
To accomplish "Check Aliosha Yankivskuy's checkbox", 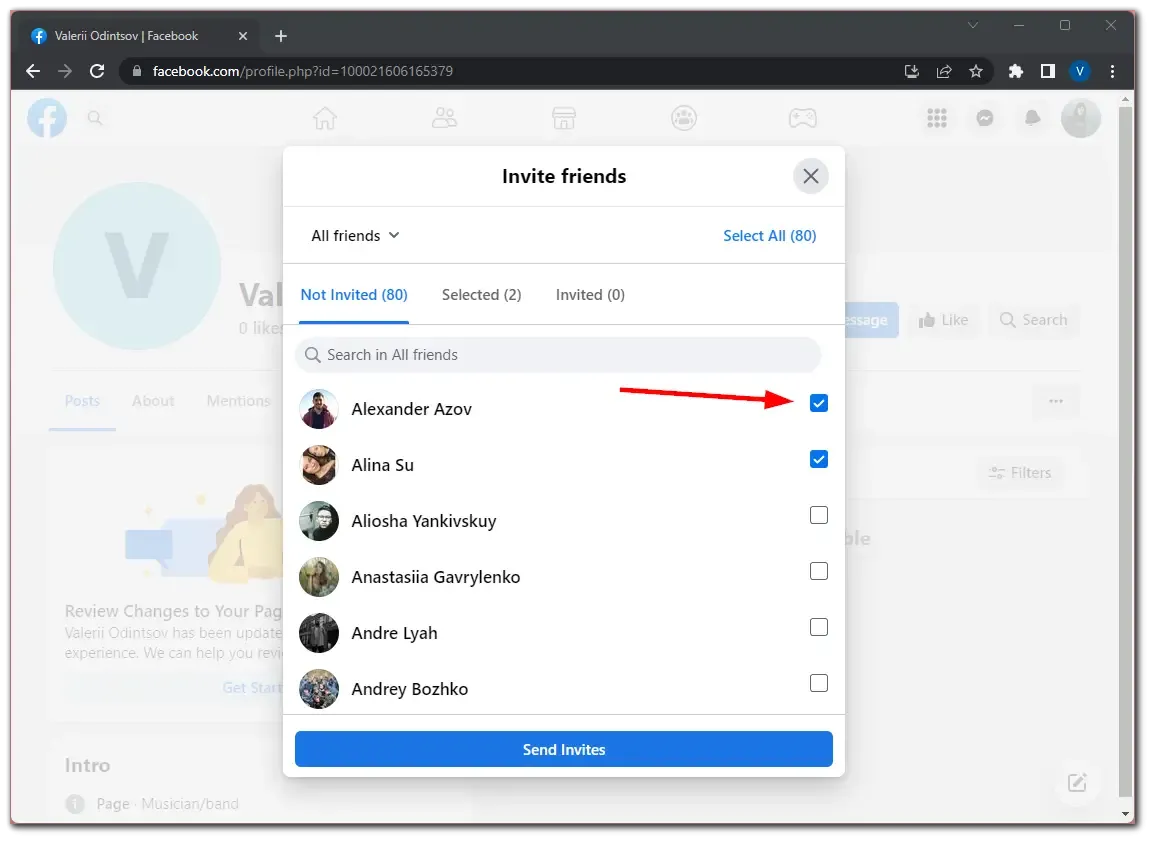I will (x=818, y=515).
